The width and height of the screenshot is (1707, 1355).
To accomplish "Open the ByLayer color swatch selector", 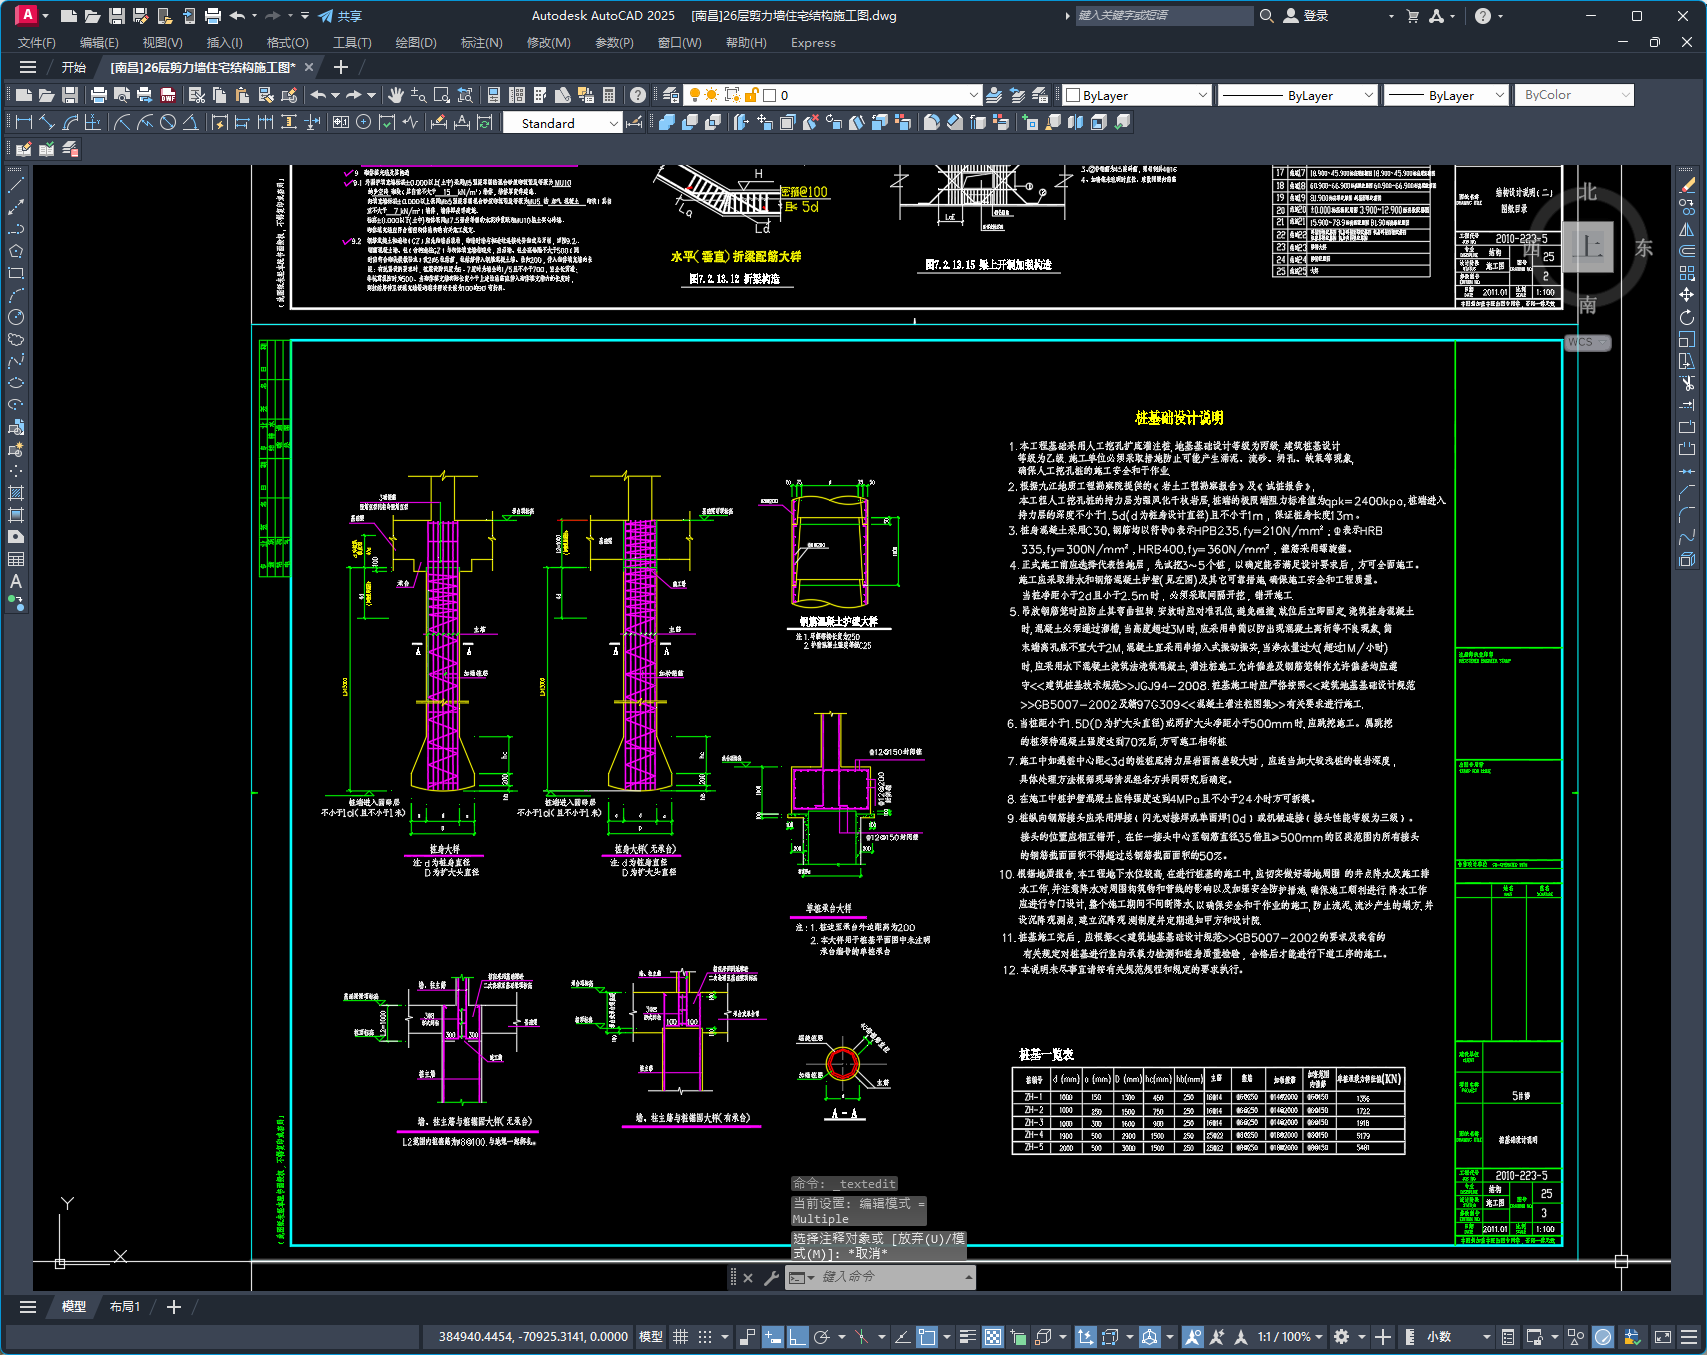I will pyautogui.click(x=1137, y=95).
